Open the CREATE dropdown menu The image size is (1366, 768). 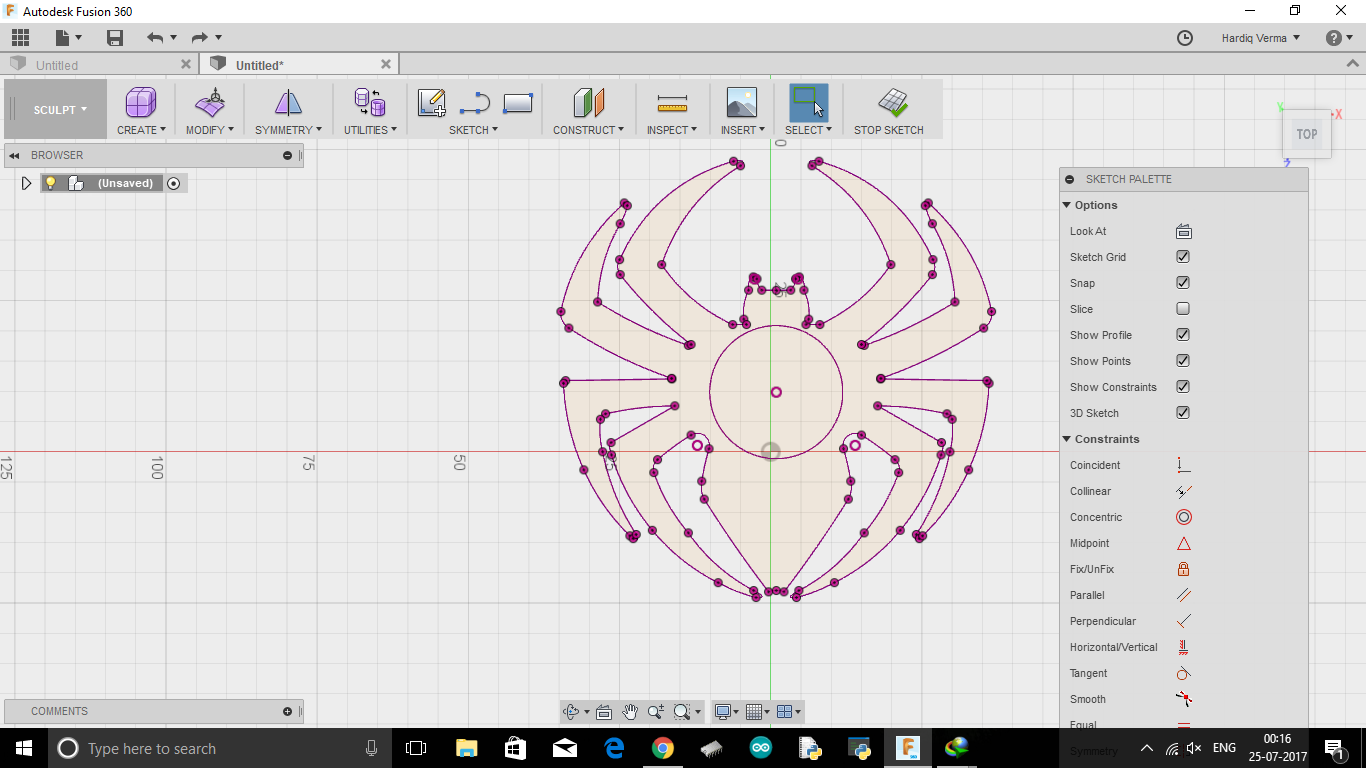point(141,130)
